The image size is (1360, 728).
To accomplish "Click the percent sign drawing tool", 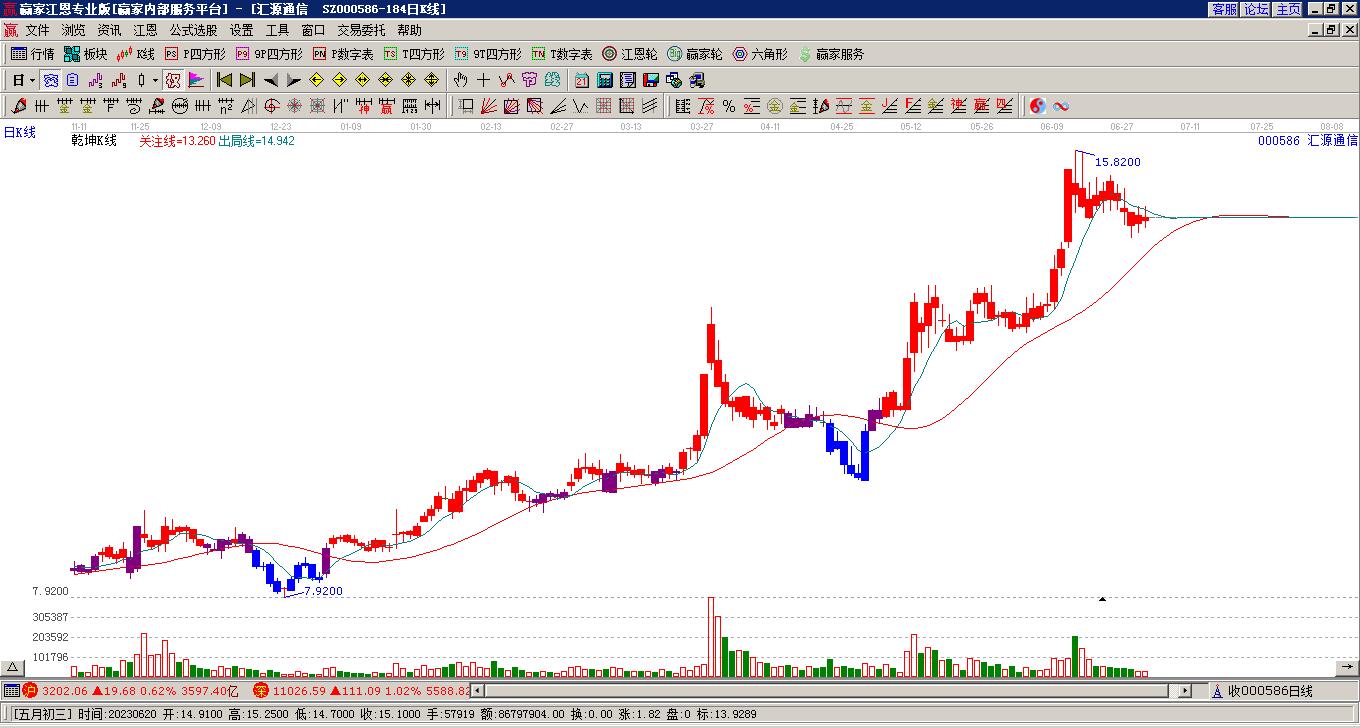I will 728,106.
